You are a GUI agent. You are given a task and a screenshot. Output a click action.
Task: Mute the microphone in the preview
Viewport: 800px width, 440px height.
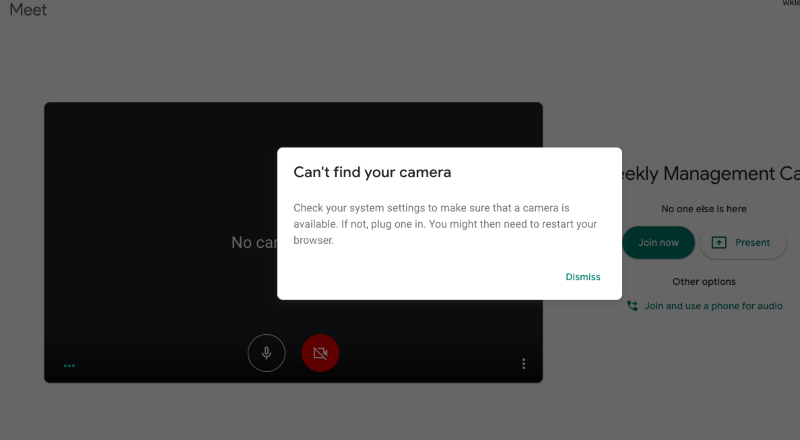click(267, 353)
